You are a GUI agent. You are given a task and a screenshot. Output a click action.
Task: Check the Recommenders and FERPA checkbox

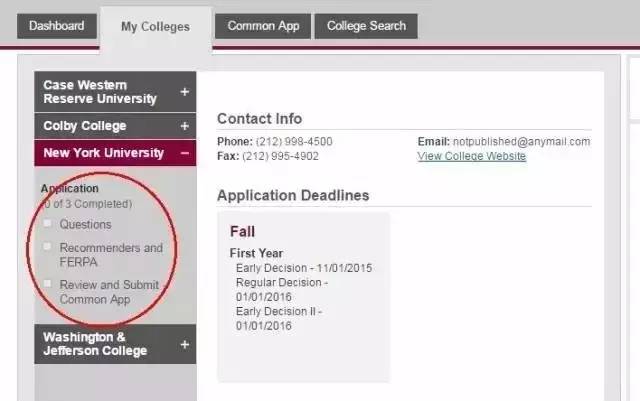click(x=47, y=246)
